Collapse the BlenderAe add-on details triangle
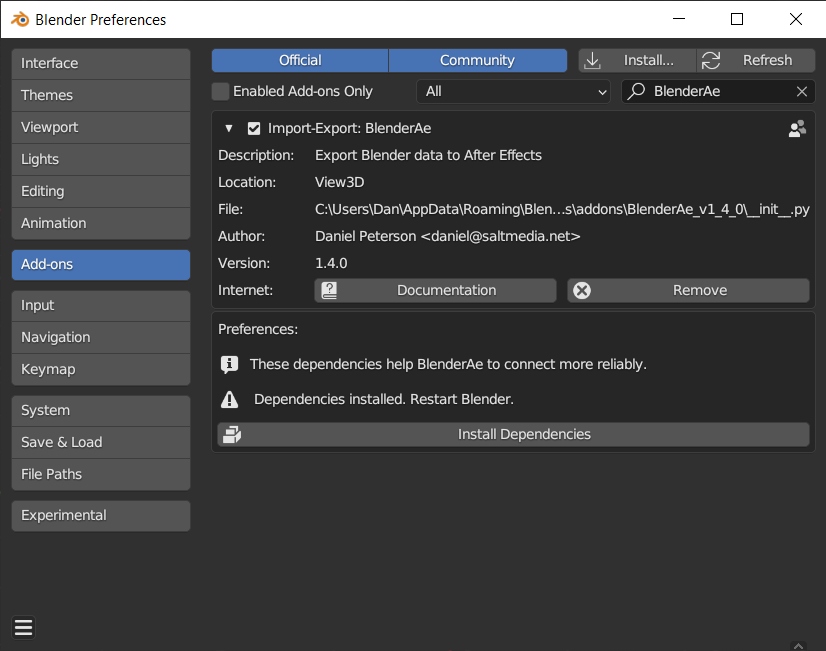The width and height of the screenshot is (826, 651). (x=229, y=129)
